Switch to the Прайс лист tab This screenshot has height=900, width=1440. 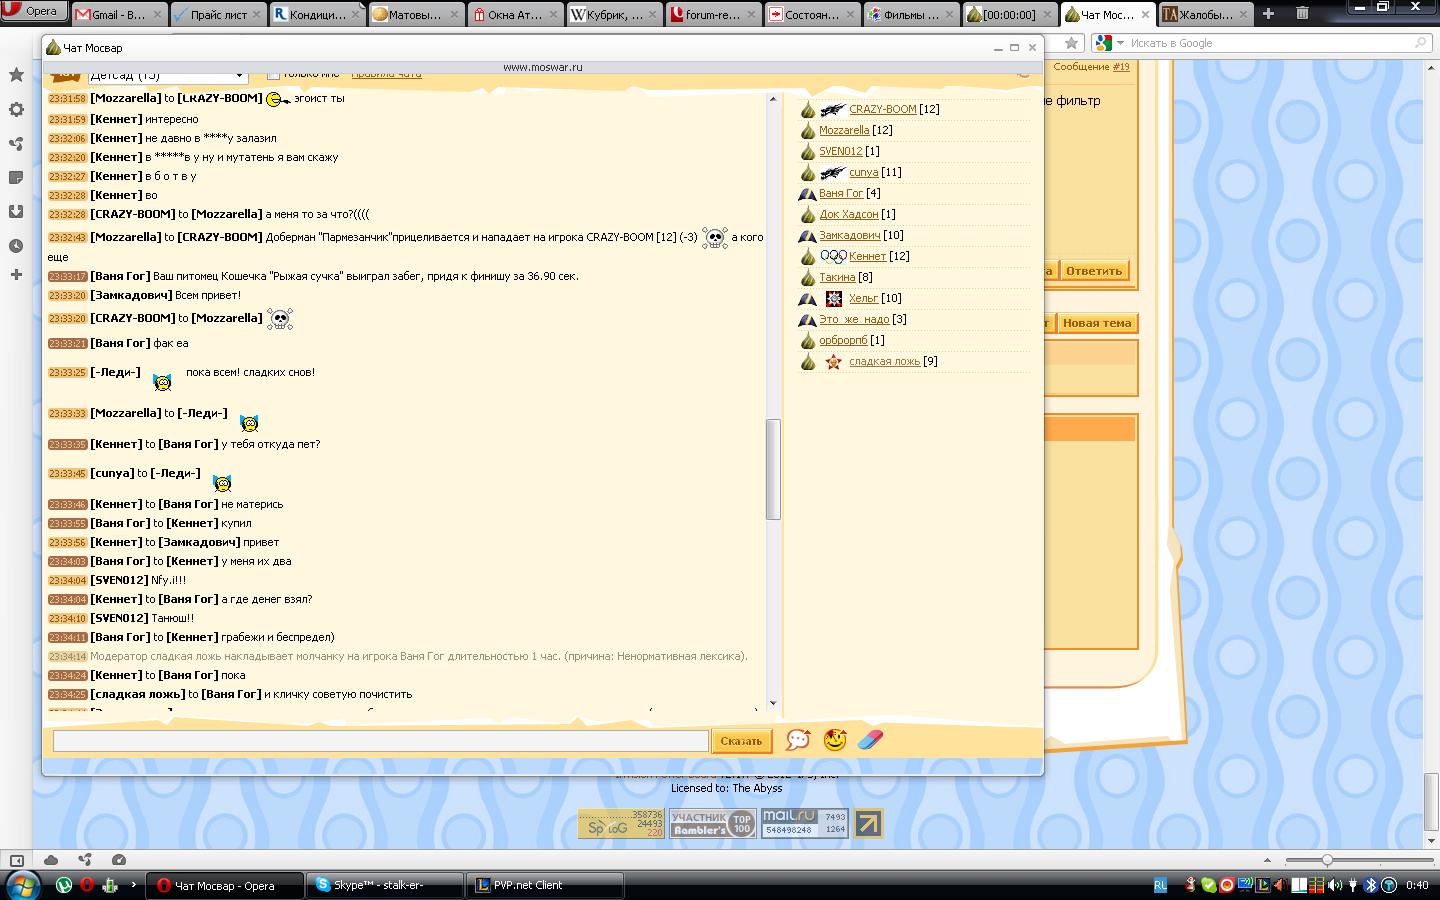[x=217, y=14]
